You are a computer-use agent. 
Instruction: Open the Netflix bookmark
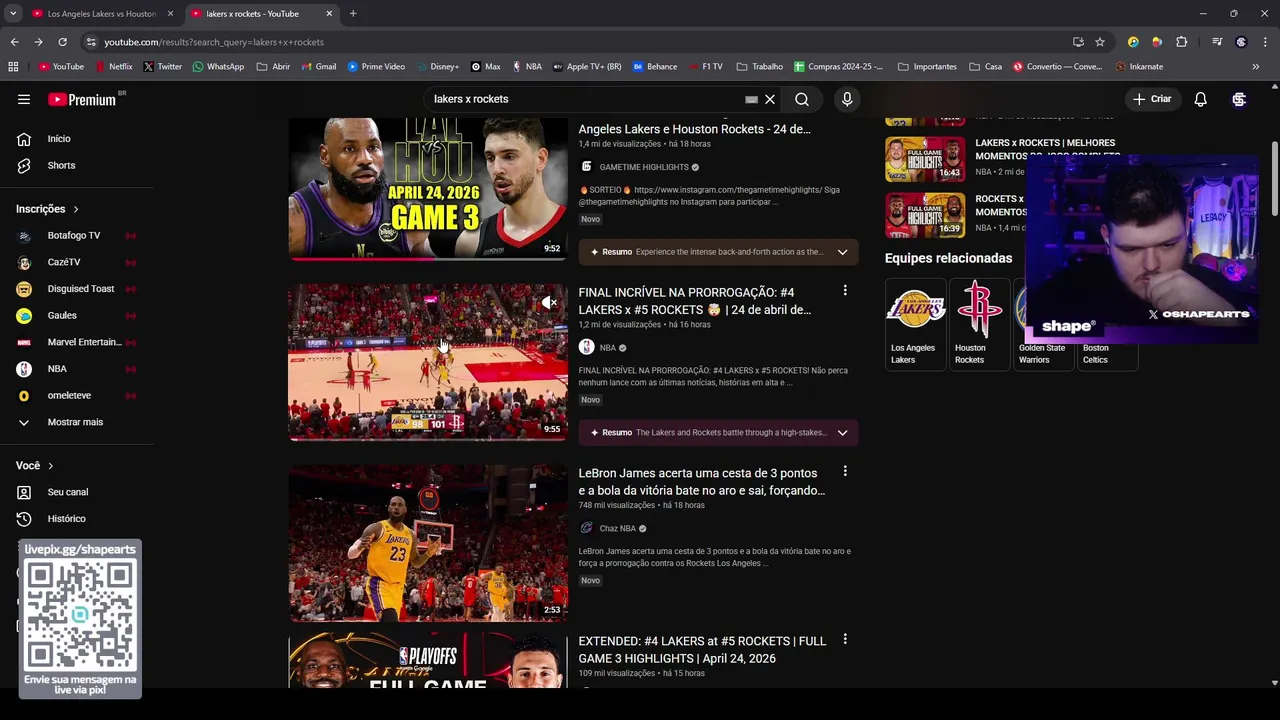point(113,67)
